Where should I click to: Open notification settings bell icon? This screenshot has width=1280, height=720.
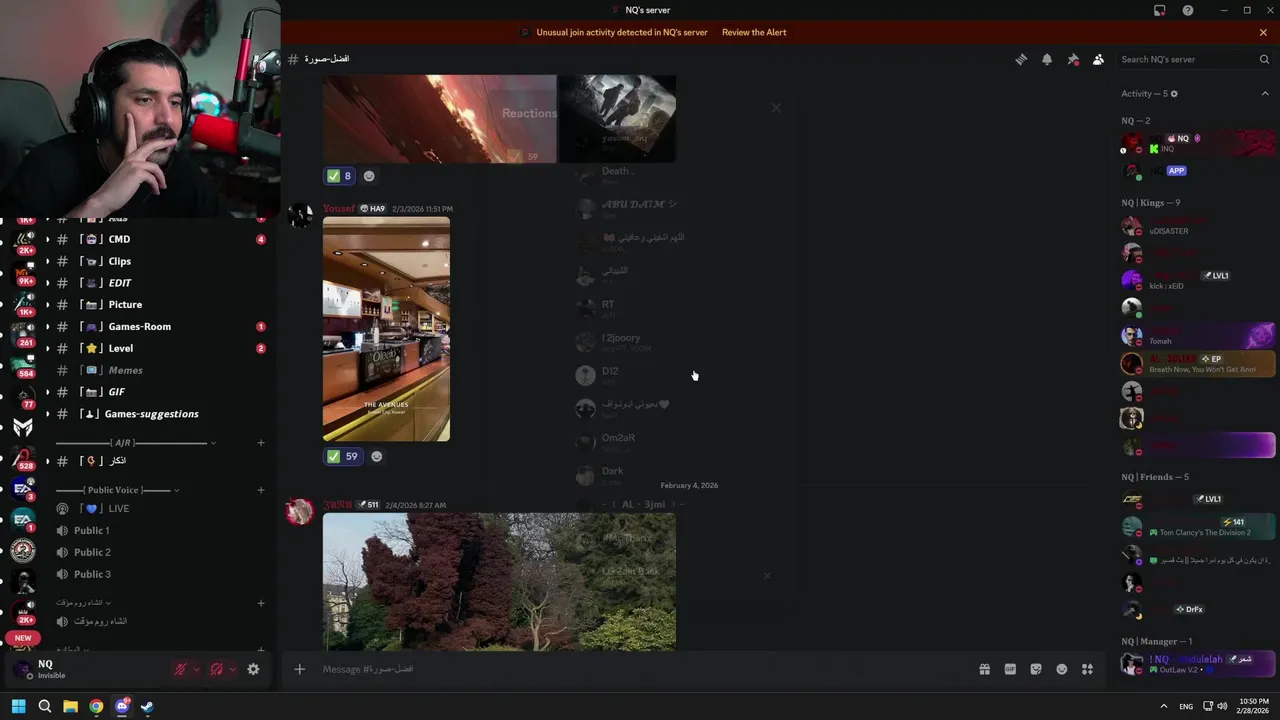pos(1047,59)
